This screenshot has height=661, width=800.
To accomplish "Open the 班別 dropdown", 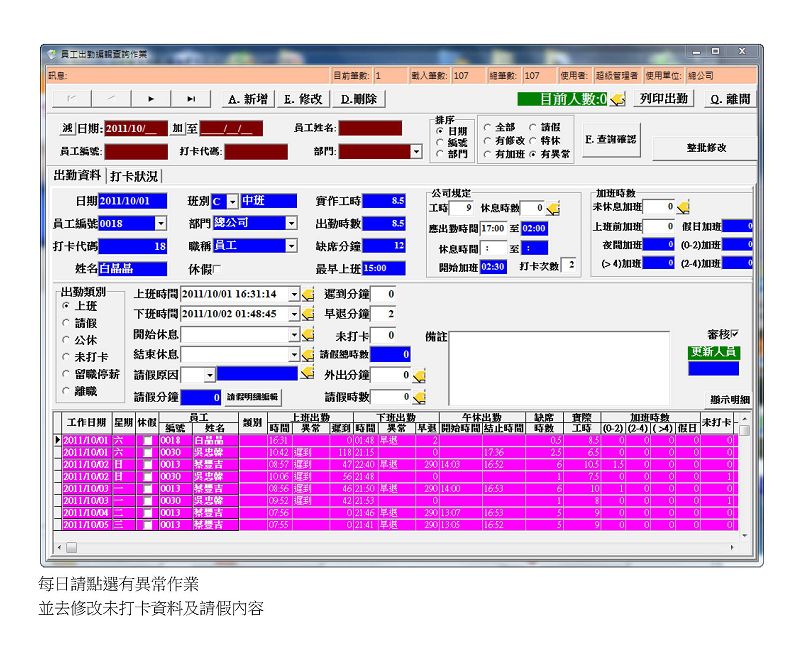I will coord(231,201).
